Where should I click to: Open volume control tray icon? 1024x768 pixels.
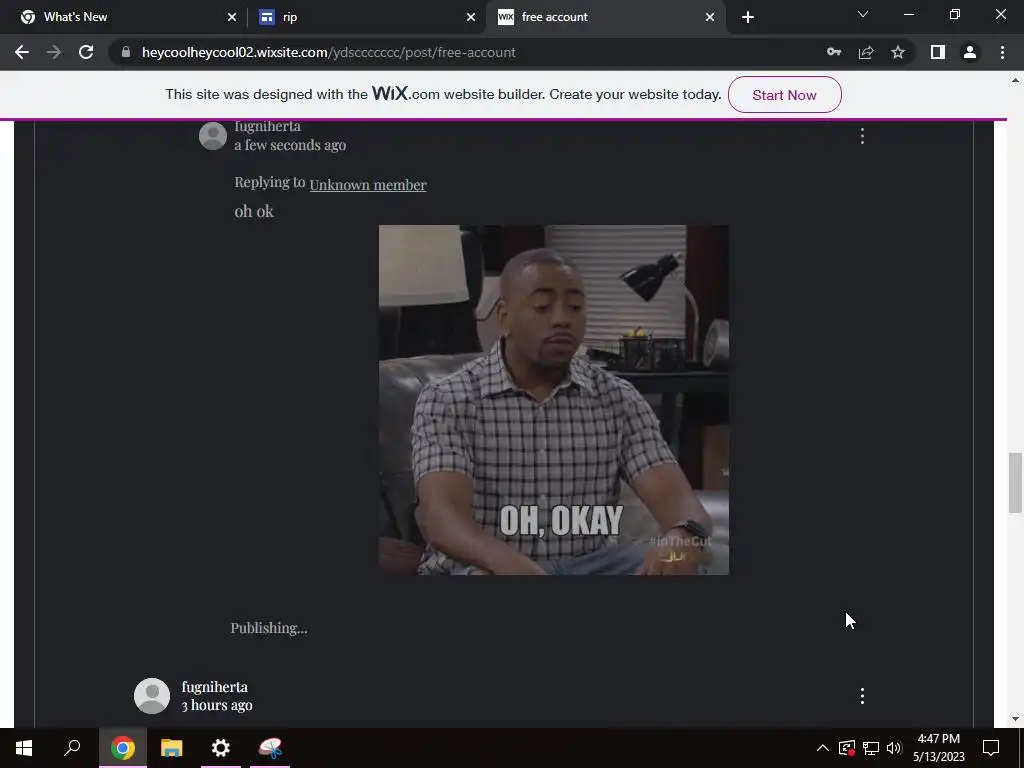(x=894, y=748)
